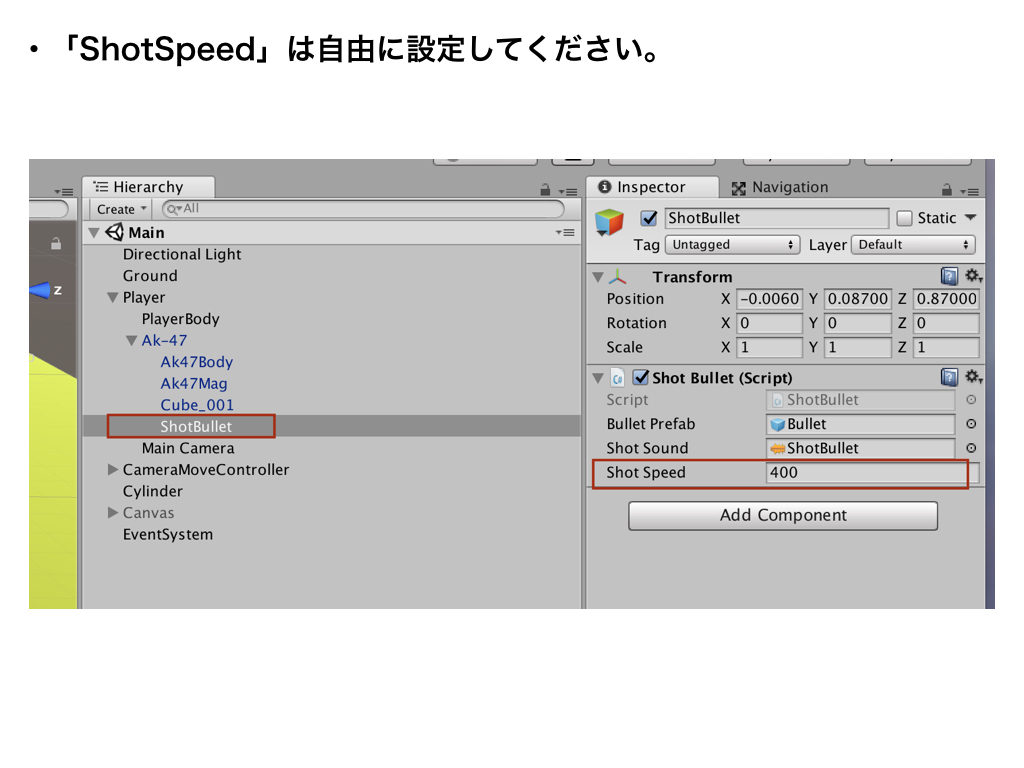This screenshot has width=1024, height=768.
Task: Click the search magnifier in Hierarchy search
Action: tap(173, 209)
